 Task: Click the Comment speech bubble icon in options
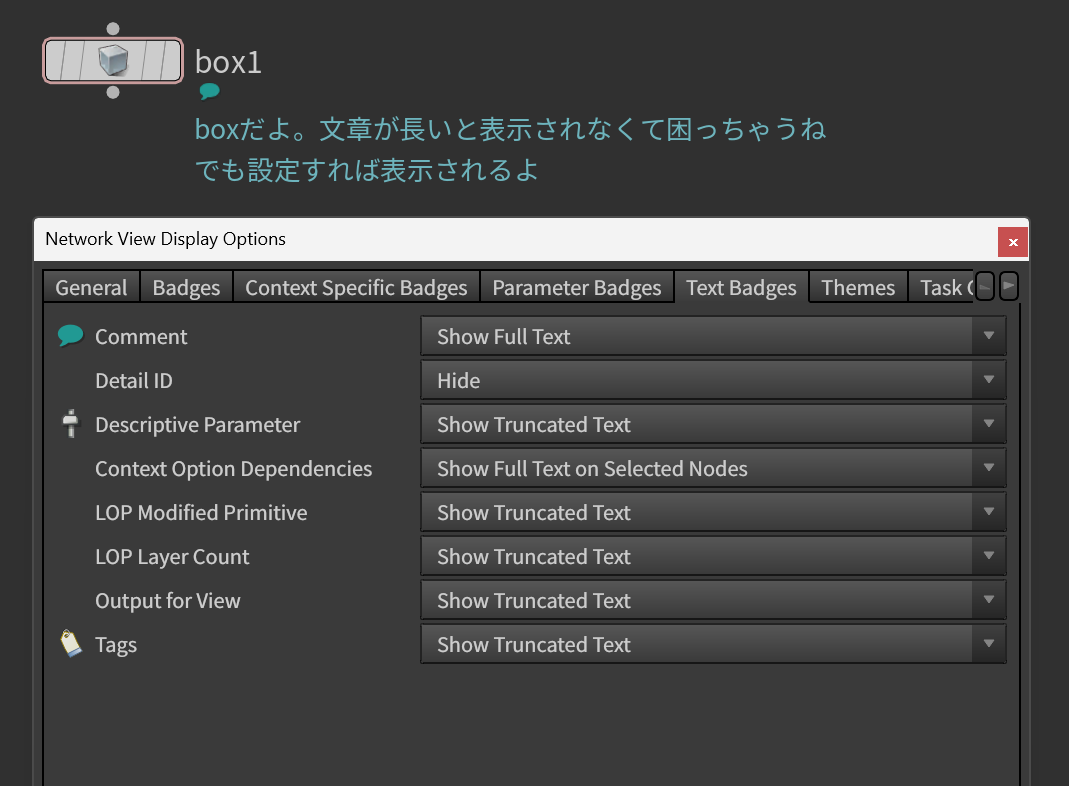point(70,336)
